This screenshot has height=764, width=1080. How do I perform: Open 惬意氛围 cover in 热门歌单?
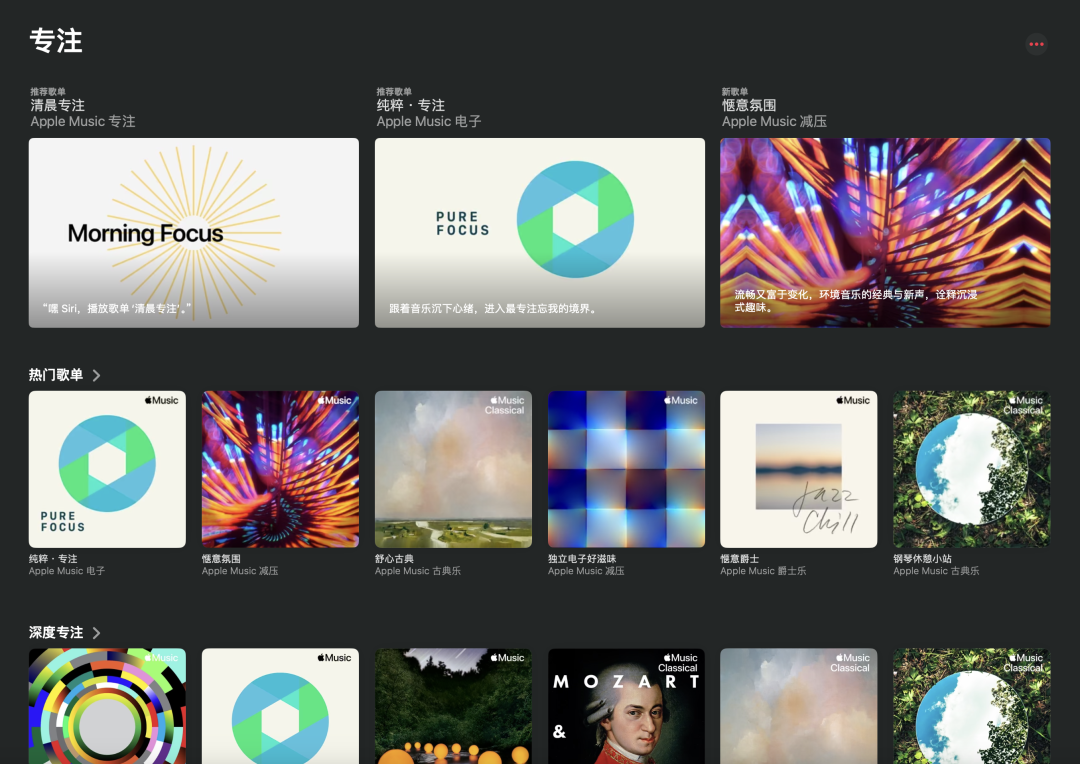pyautogui.click(x=280, y=469)
